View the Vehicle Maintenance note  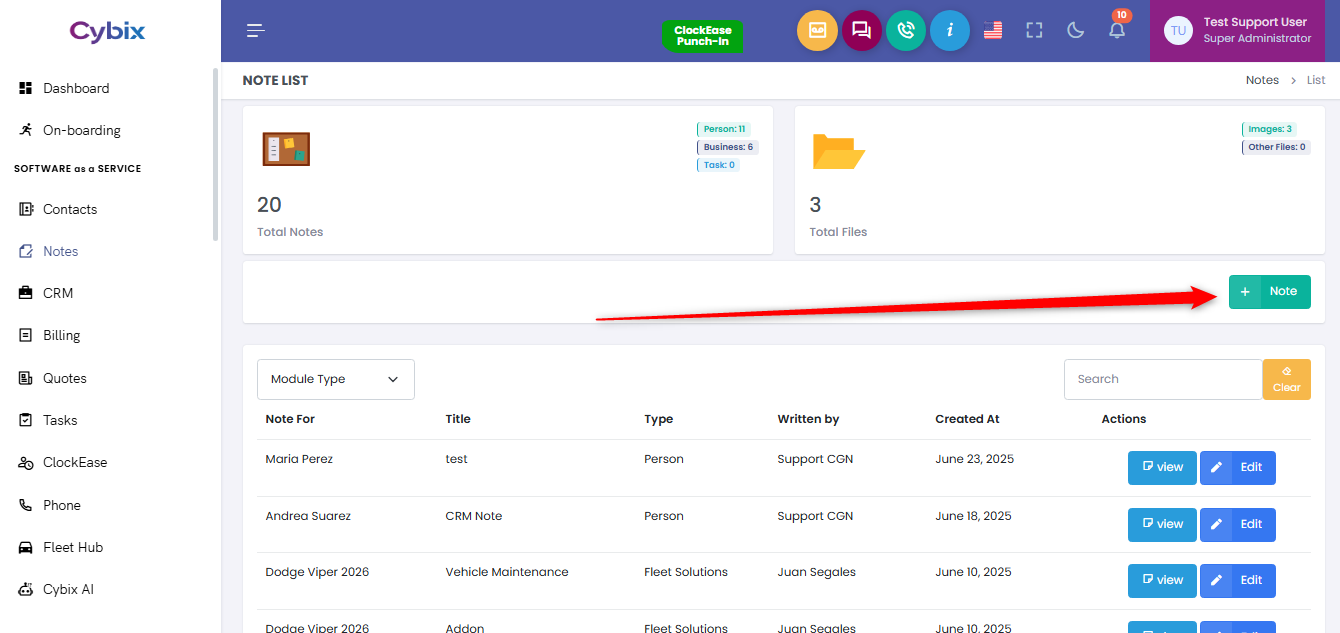coord(1162,580)
